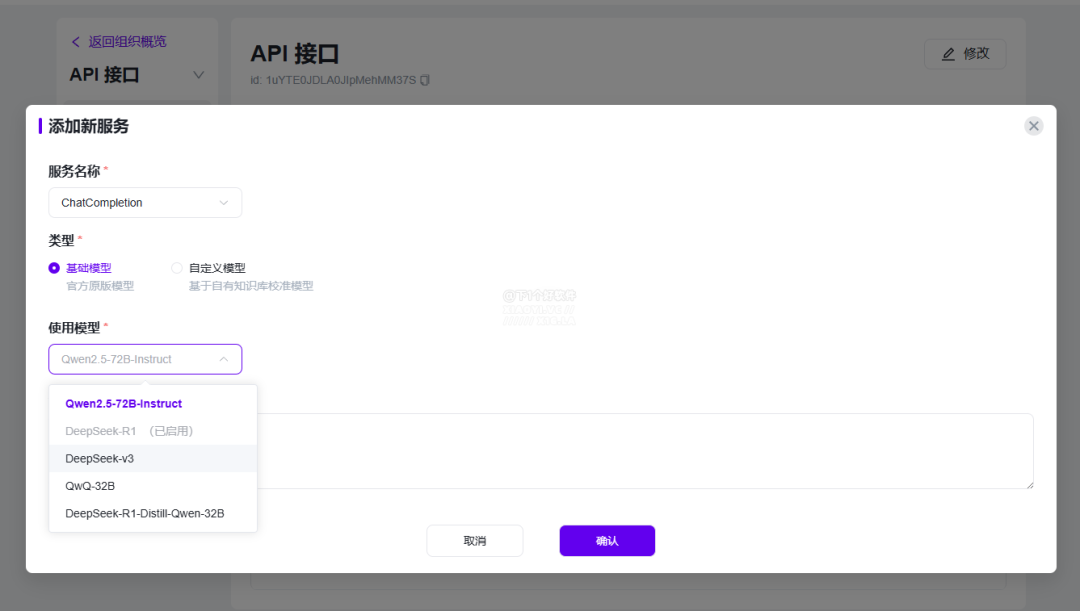Confirm with the 确认 button
1080x611 pixels.
point(607,541)
